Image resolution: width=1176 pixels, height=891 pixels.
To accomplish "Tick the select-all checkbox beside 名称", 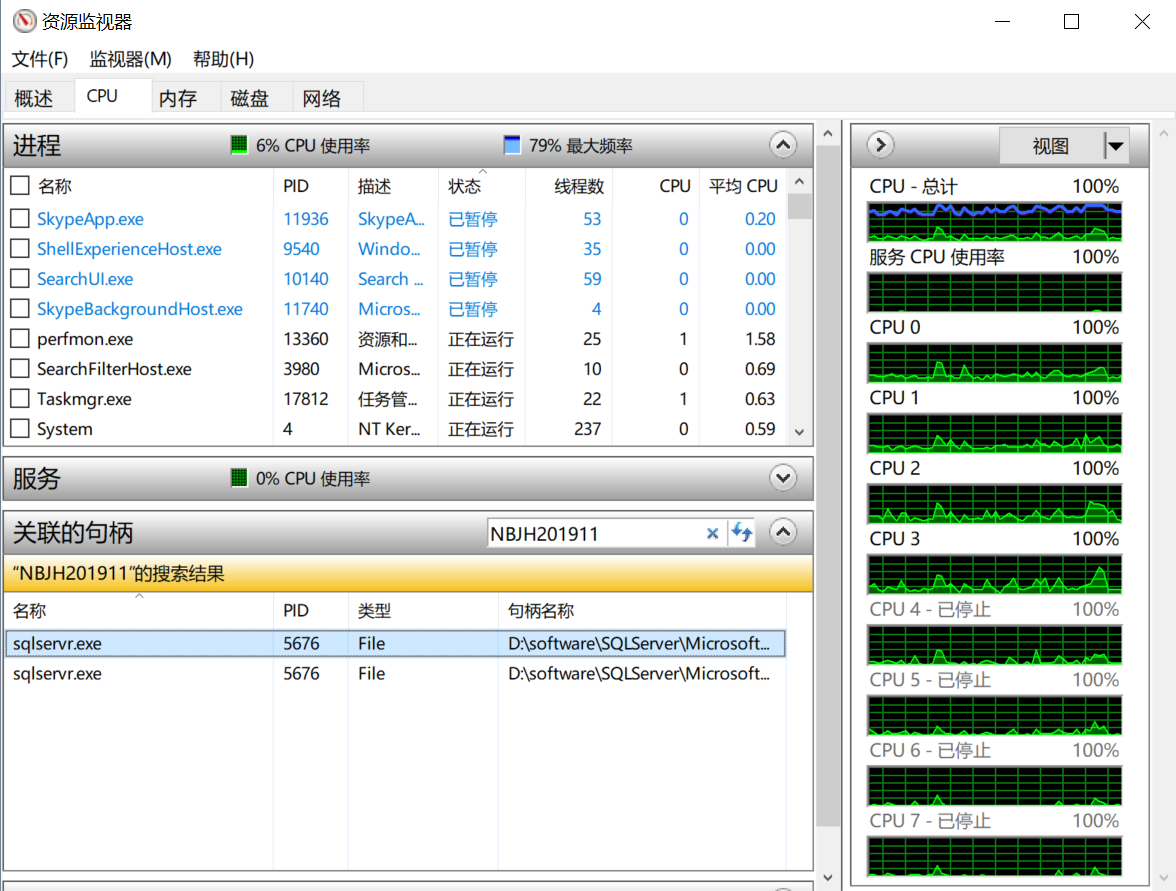I will [x=20, y=185].
